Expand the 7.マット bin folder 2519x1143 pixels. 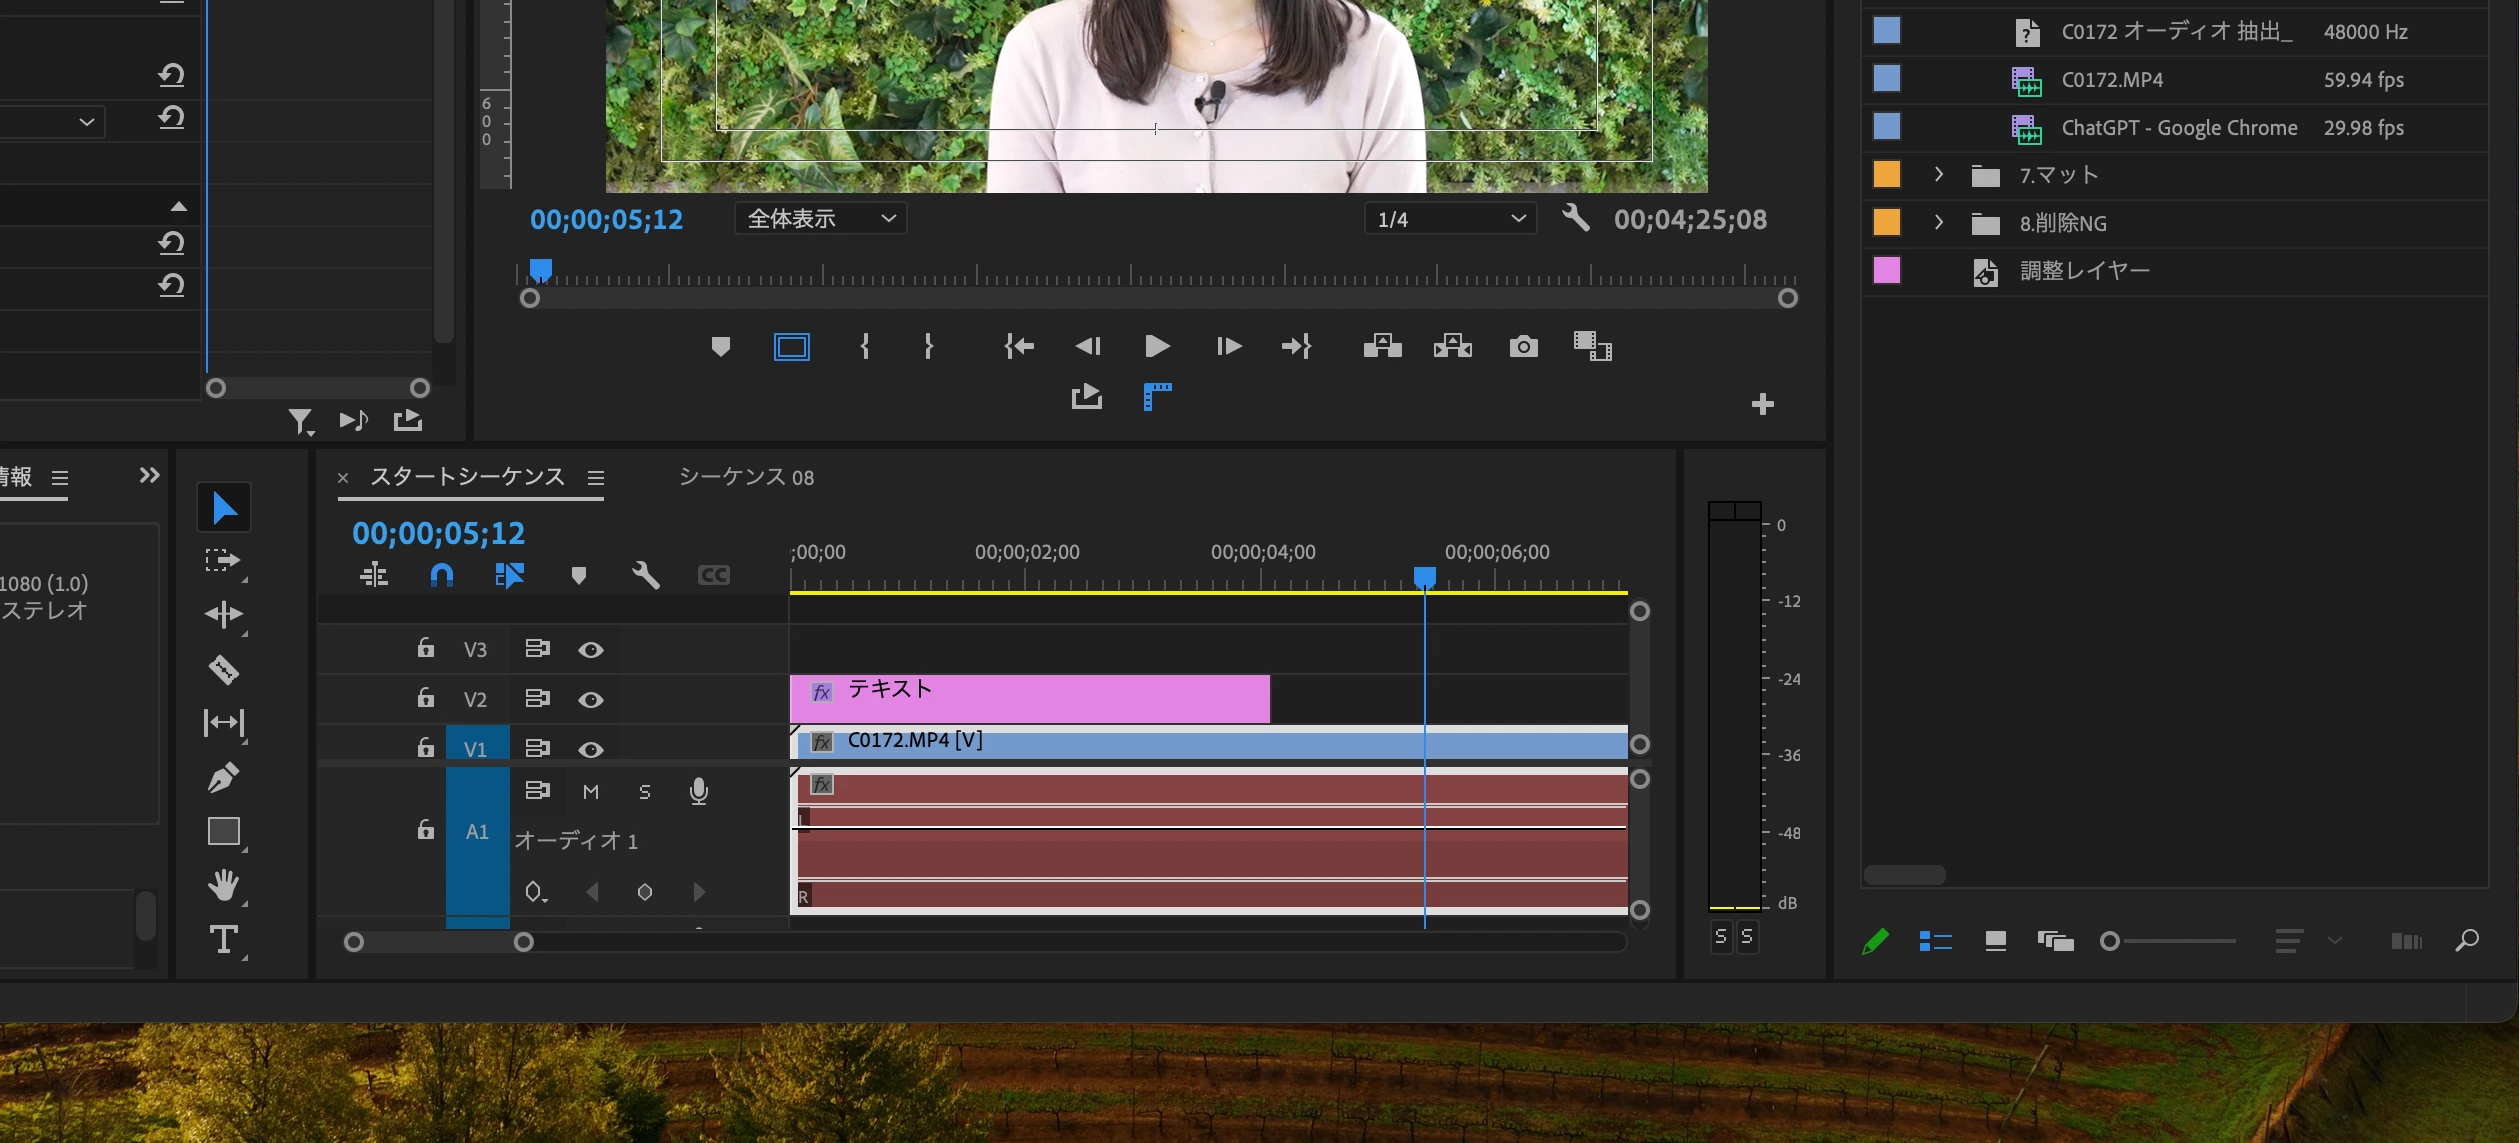[x=1939, y=175]
